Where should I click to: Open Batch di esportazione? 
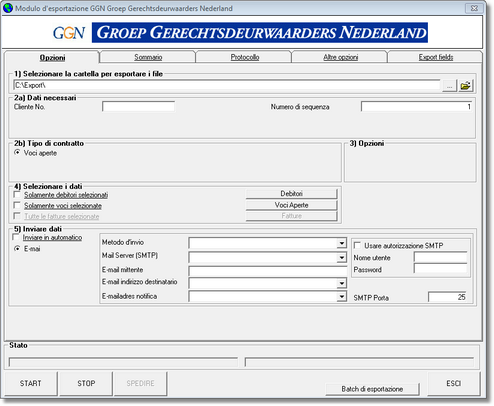click(x=372, y=389)
